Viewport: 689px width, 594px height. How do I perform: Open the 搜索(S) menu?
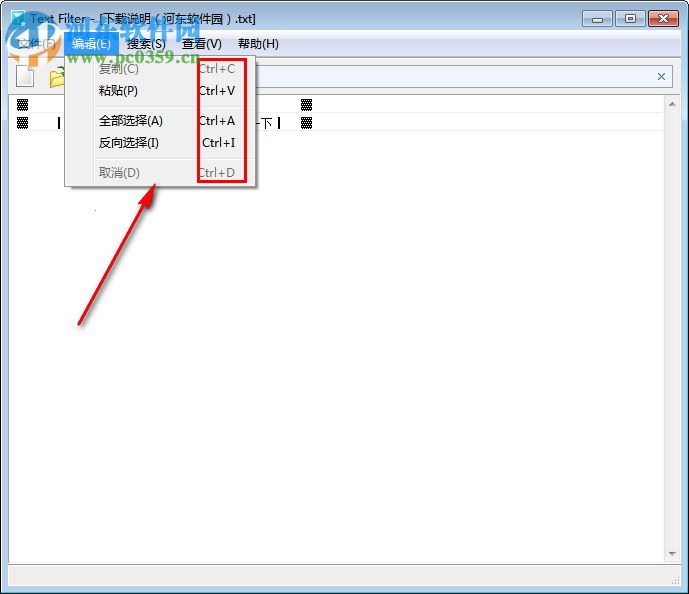tap(146, 43)
